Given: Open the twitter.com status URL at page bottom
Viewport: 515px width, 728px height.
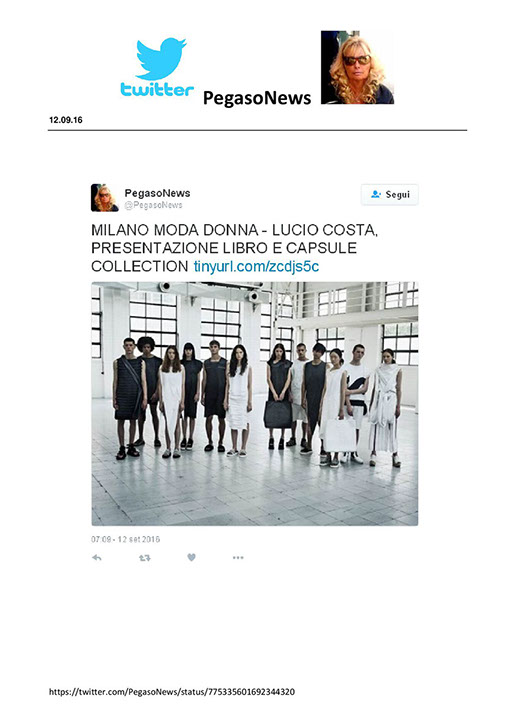Looking at the screenshot, I should point(172,692).
